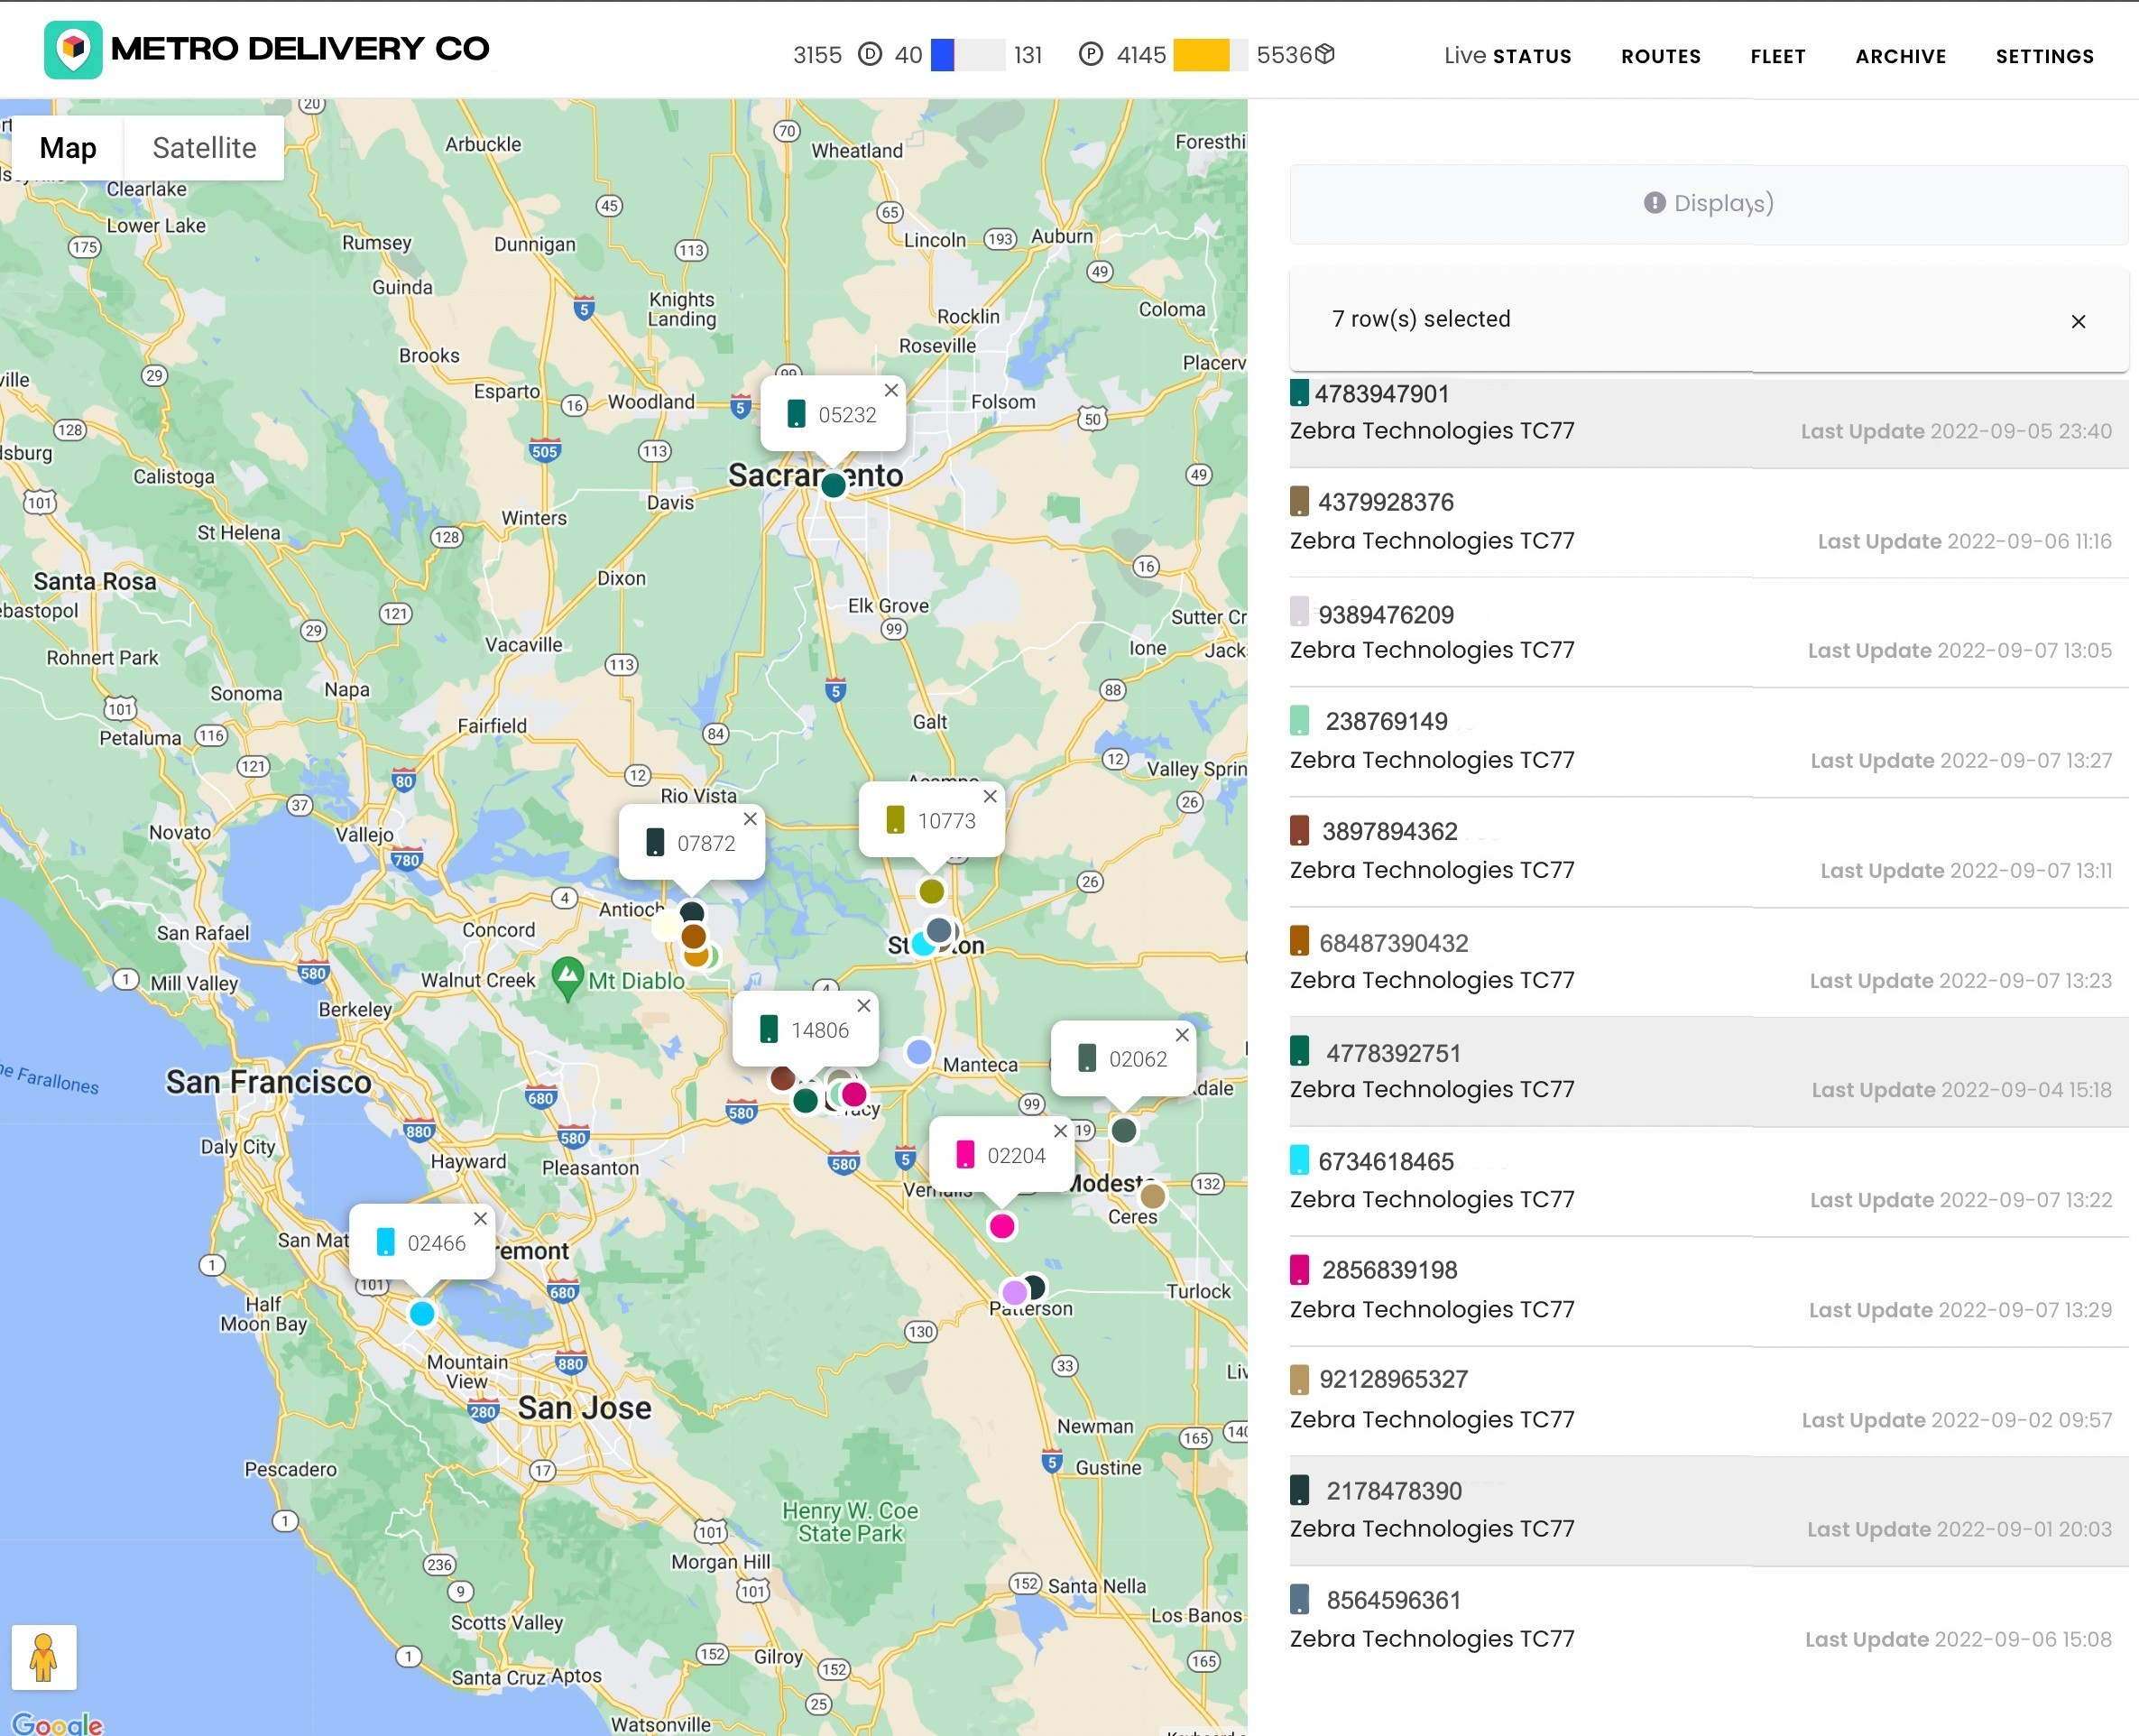
Task: Select device row 6734618465
Action: tap(1708, 1181)
